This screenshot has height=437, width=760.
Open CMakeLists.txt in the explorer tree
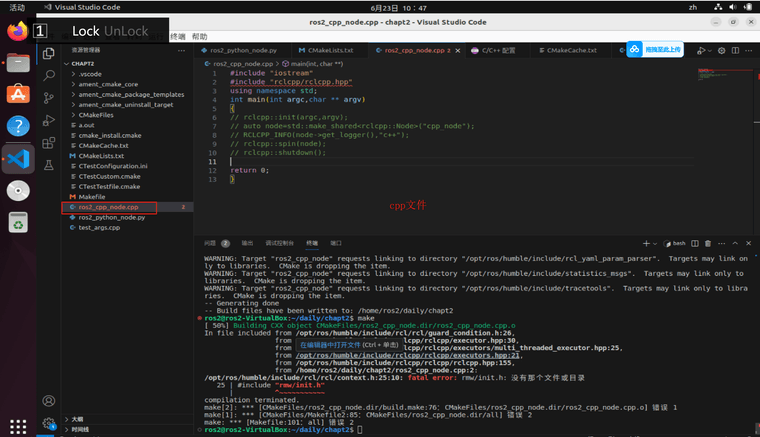pyautogui.click(x=101, y=156)
